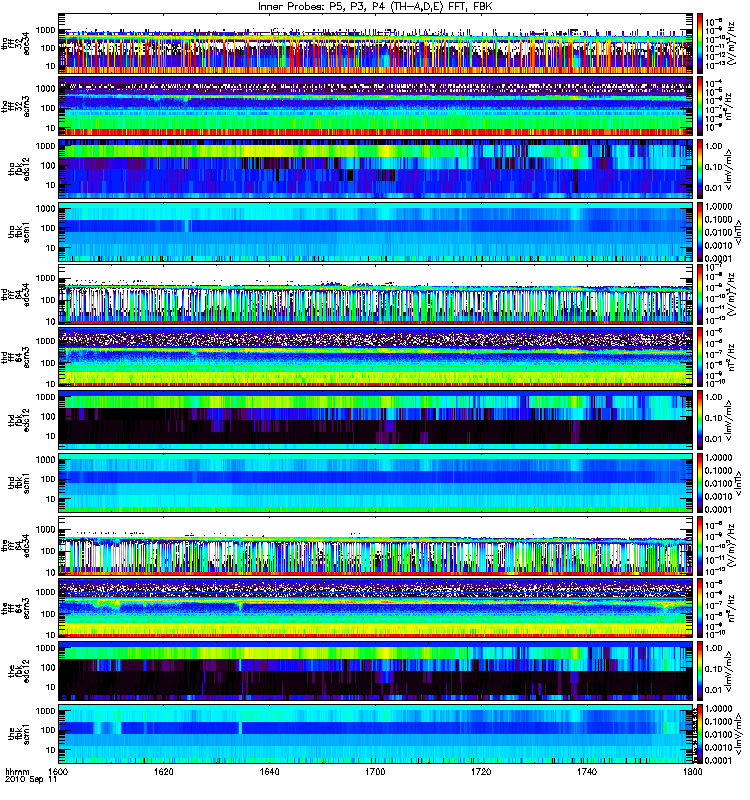Click the 'thd fff 64 scm3' y-axis label
The height and width of the screenshot is (800, 750).
[15, 357]
